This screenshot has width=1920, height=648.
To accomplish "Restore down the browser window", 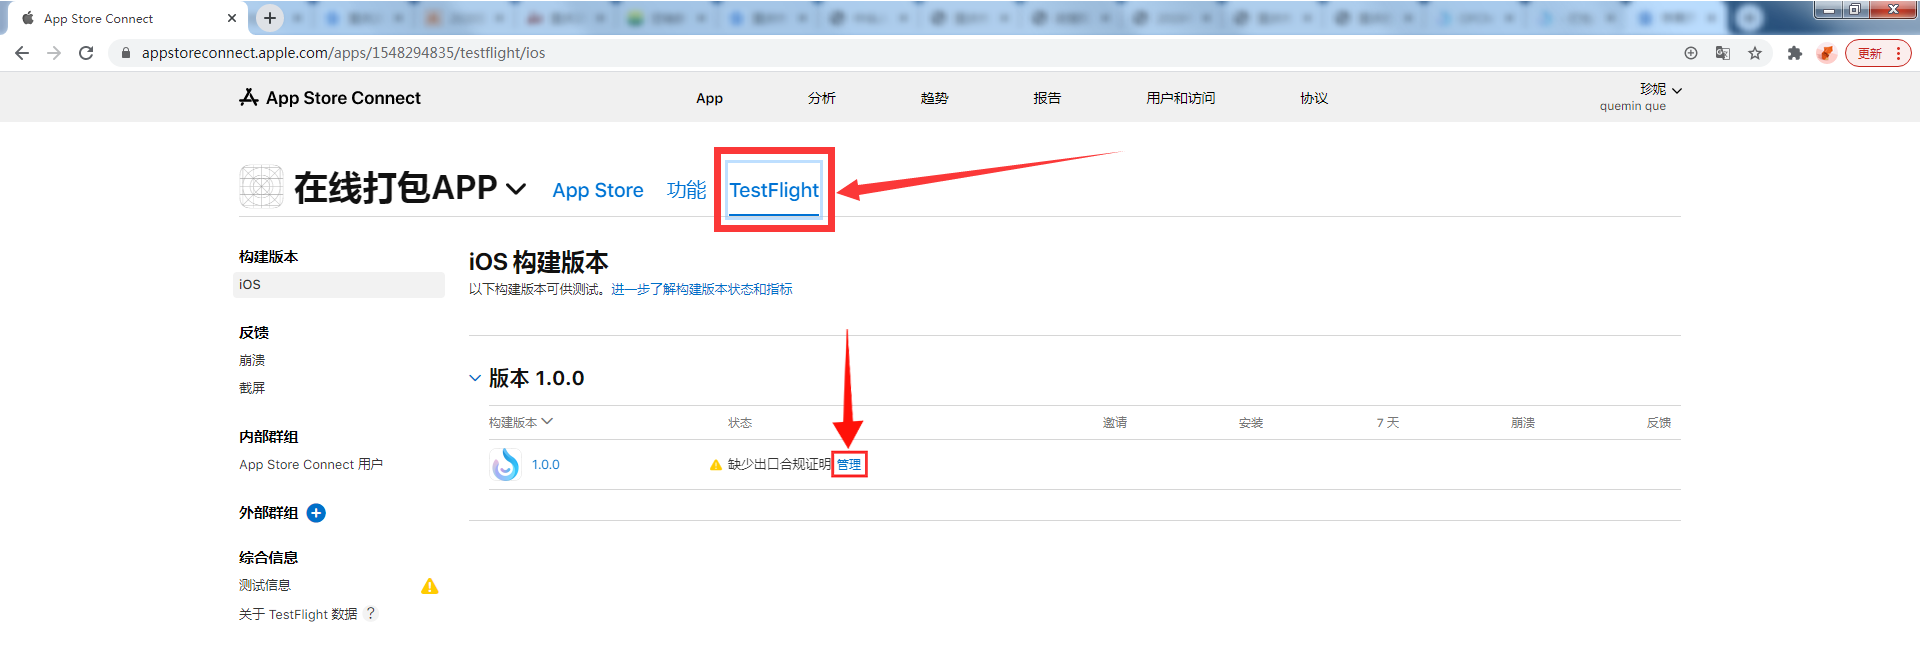I will pyautogui.click(x=1855, y=10).
